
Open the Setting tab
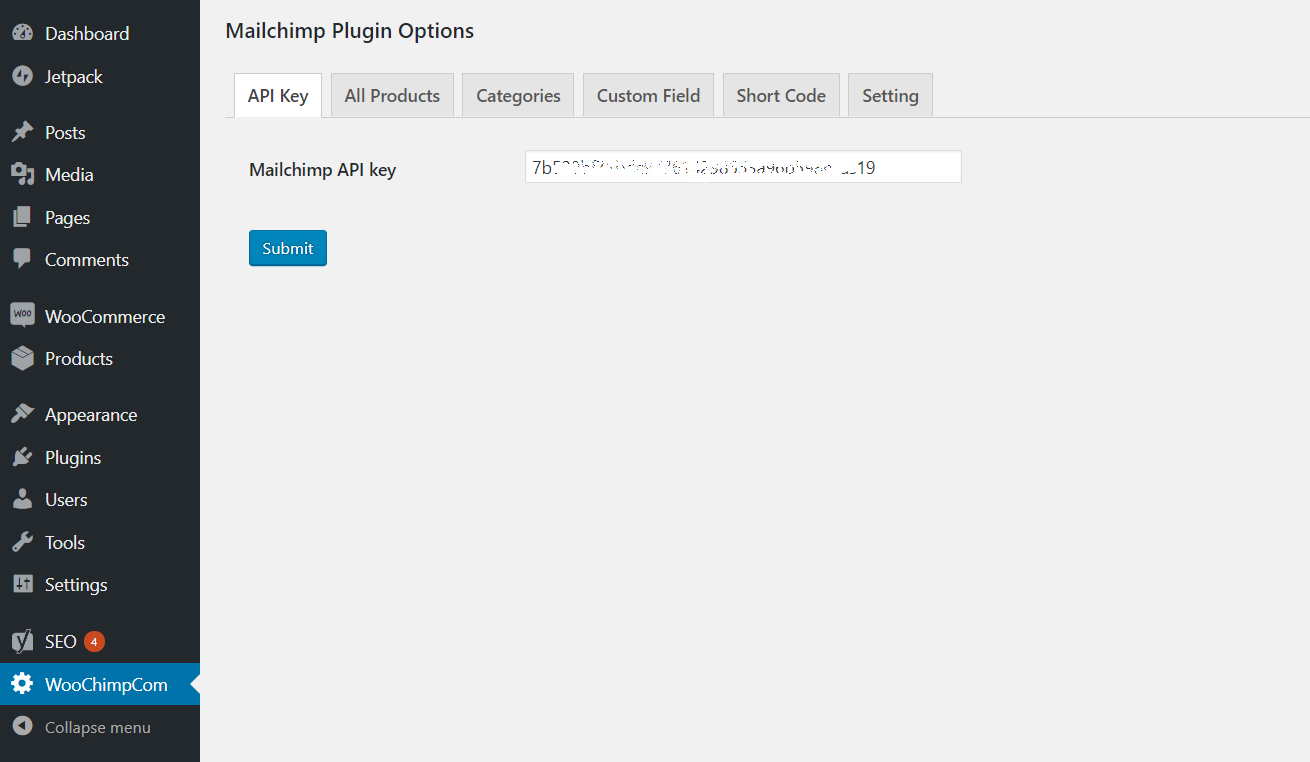pyautogui.click(x=890, y=96)
